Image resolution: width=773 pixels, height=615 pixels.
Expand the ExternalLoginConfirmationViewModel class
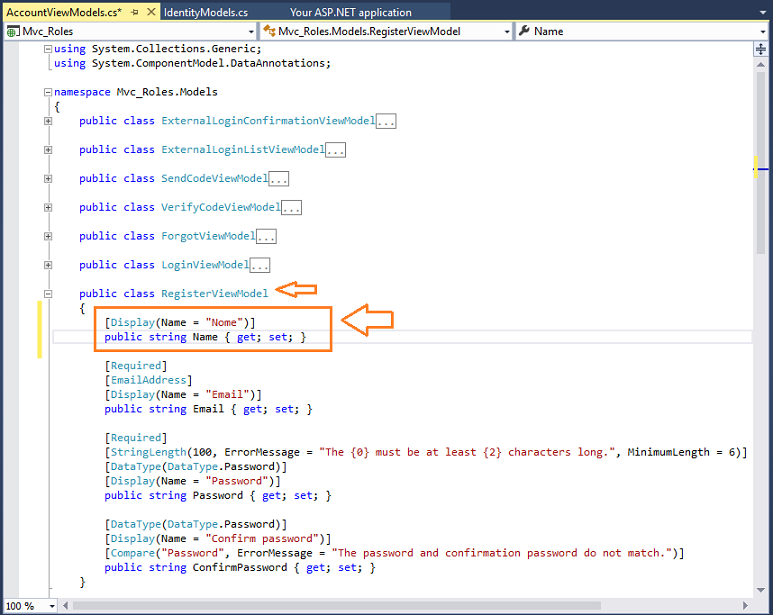48,121
